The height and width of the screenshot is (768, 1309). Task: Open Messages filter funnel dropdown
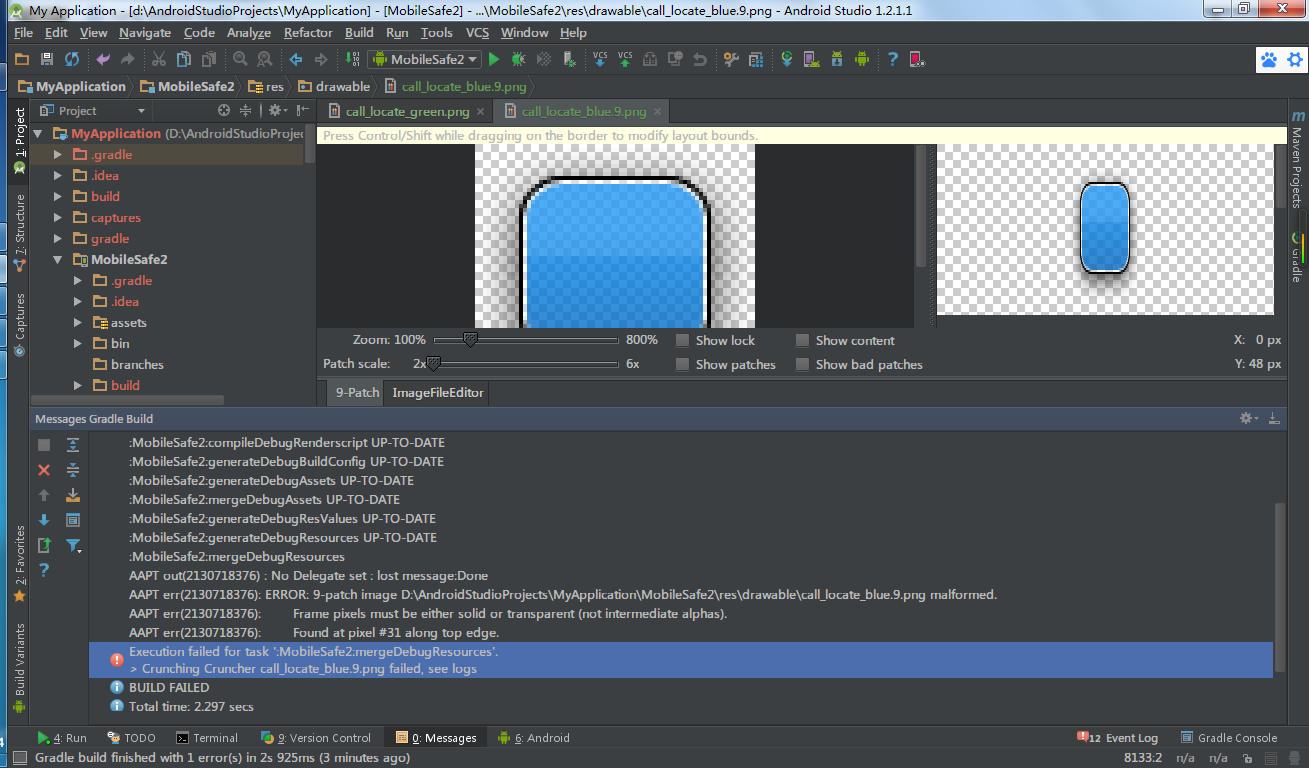pyautogui.click(x=73, y=545)
